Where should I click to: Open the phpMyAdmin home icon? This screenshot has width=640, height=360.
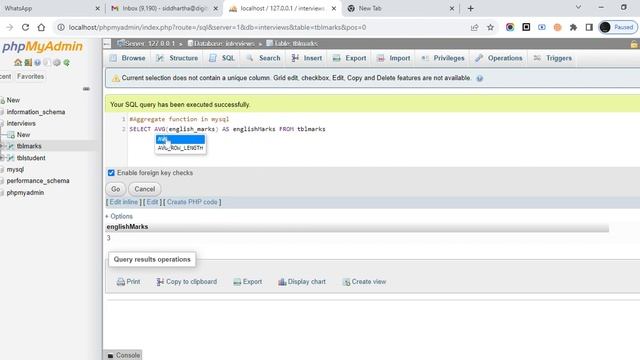point(18,62)
